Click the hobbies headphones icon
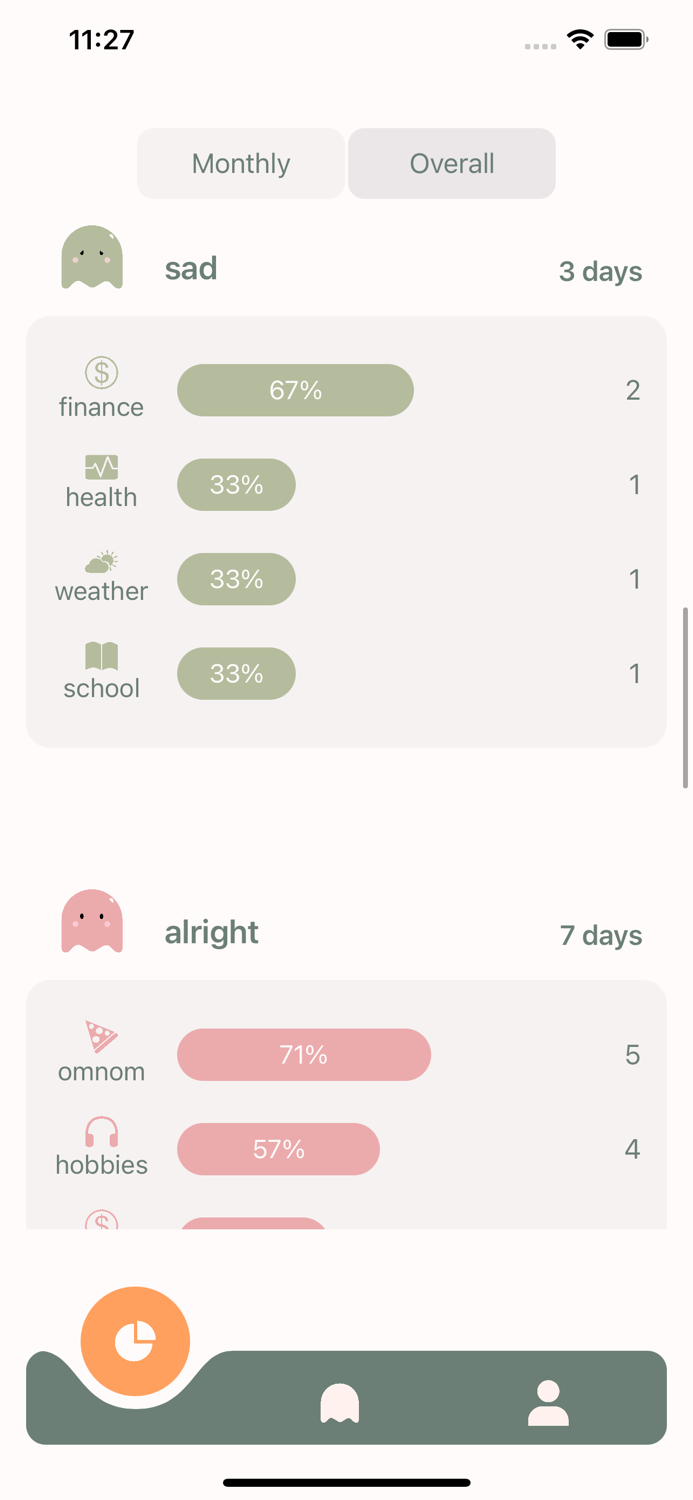 (x=100, y=1131)
